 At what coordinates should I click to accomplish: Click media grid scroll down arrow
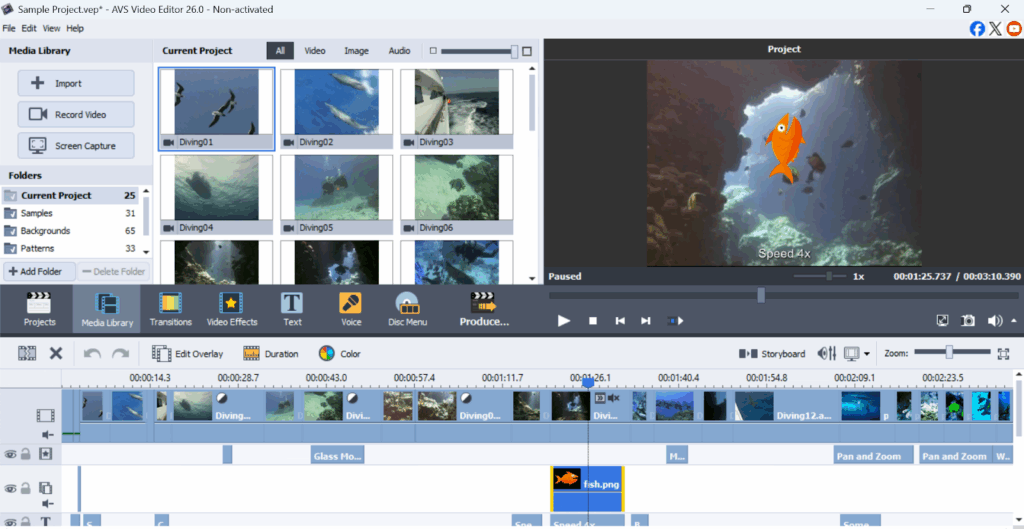coord(532,278)
